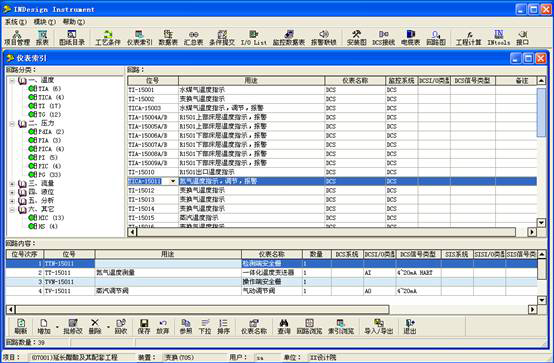Open the 帮助 menu

tap(73, 22)
